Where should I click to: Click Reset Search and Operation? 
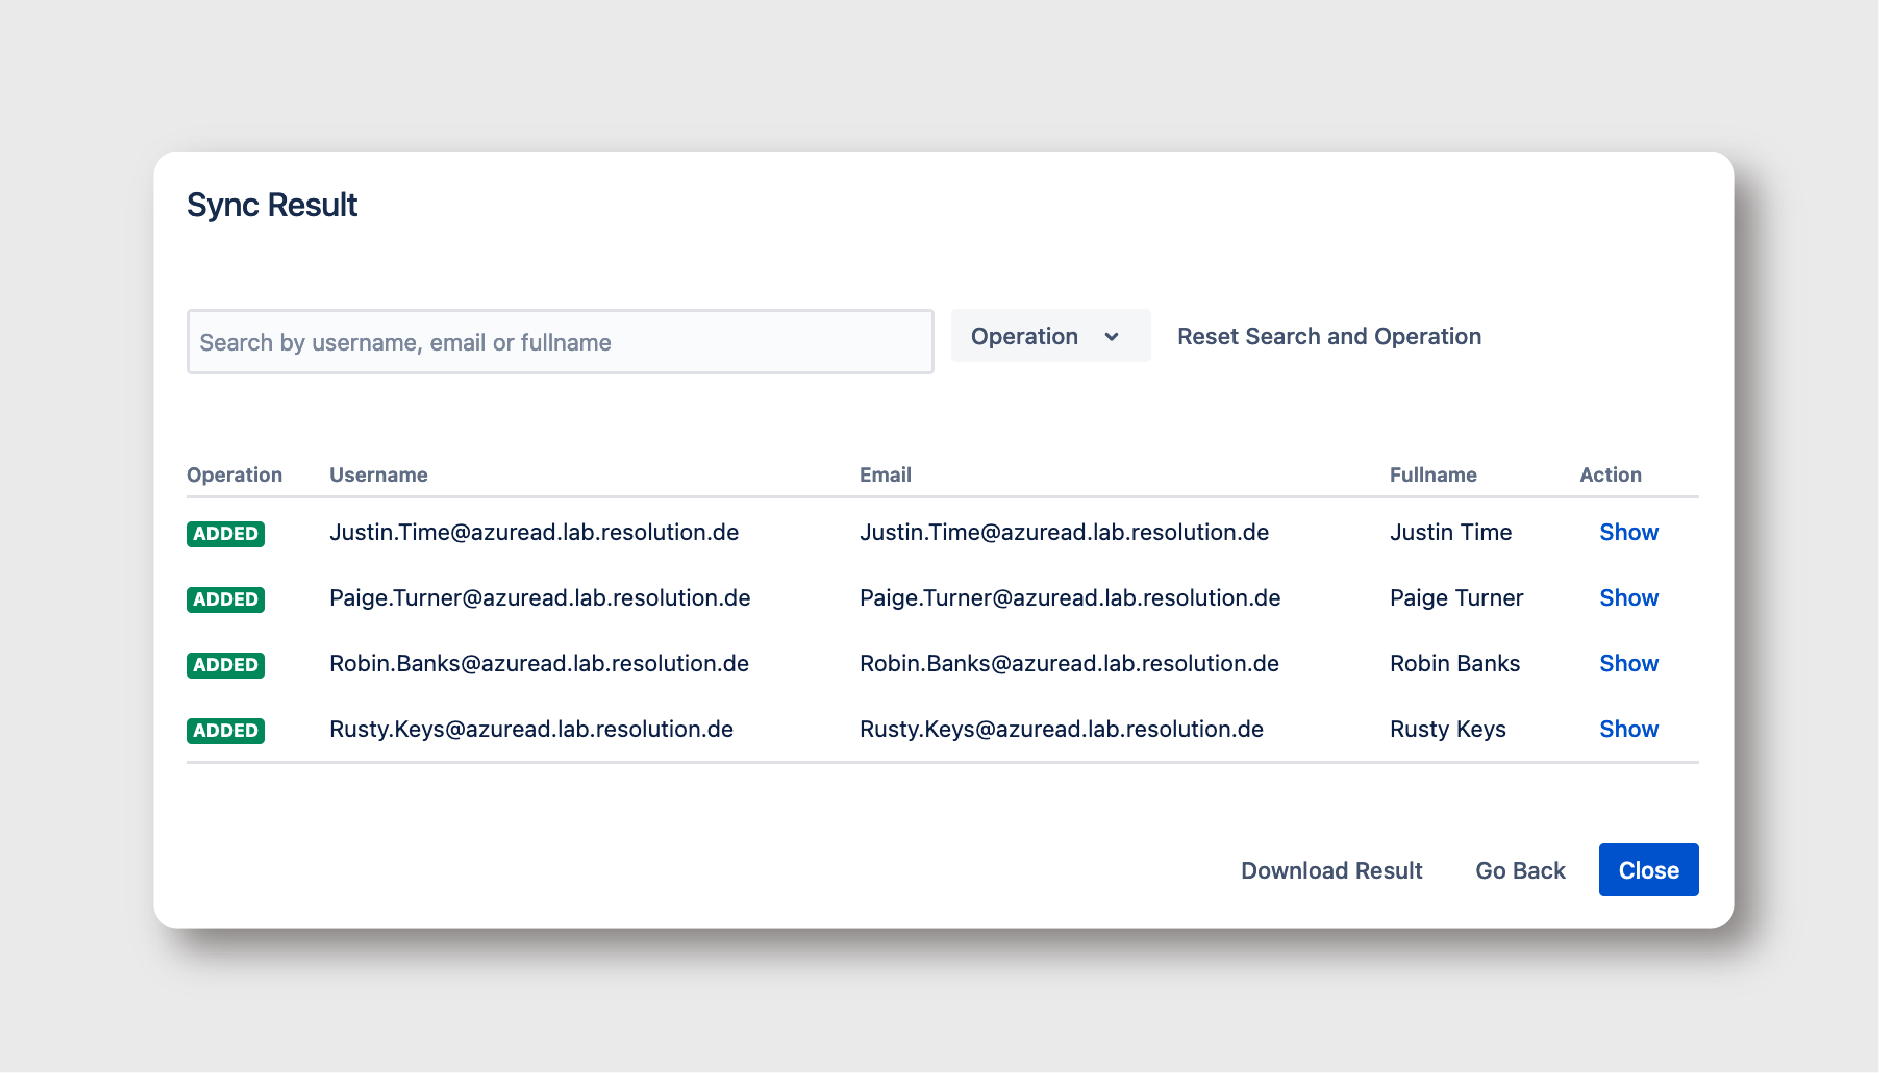[1328, 336]
